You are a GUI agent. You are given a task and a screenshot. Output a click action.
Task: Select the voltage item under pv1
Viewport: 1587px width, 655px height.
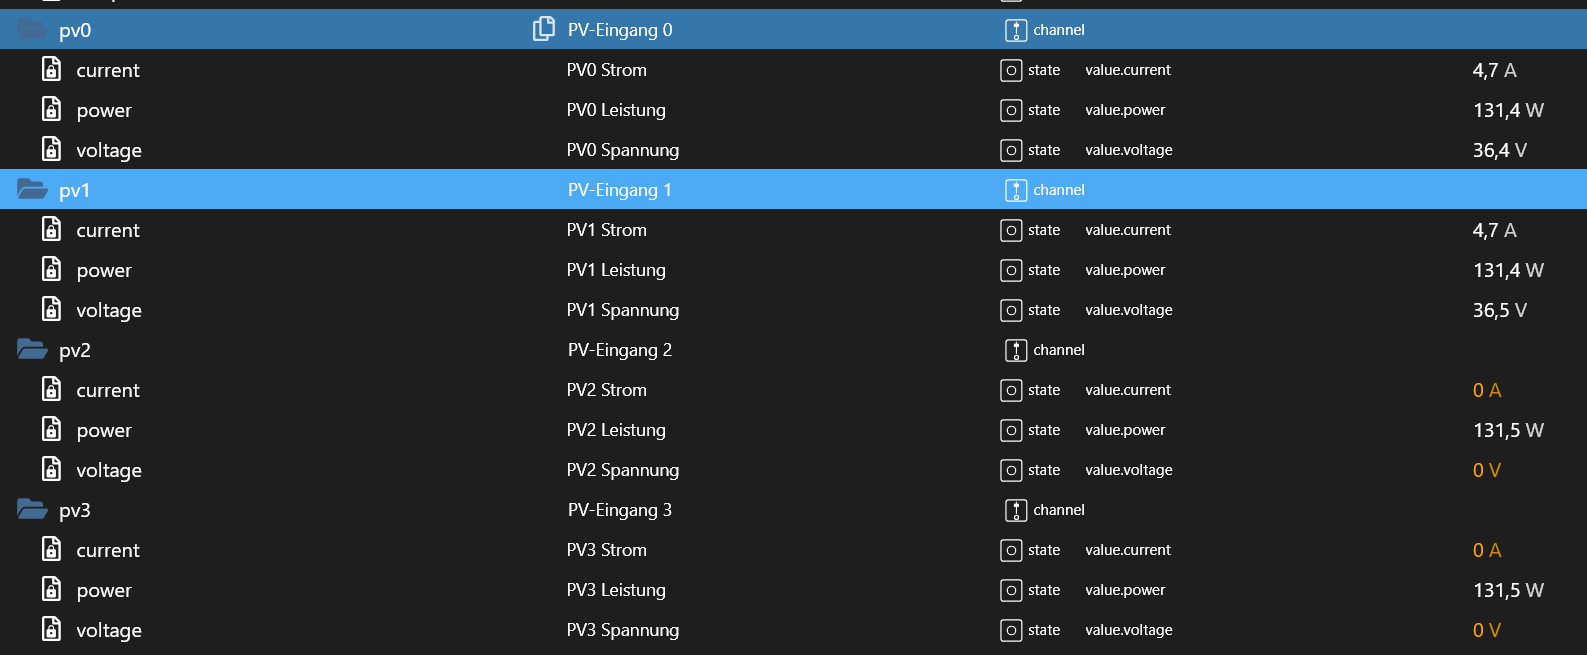coord(109,311)
